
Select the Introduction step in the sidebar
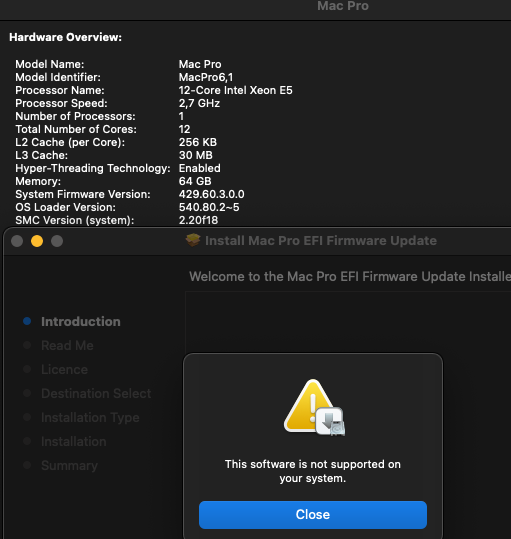pos(81,322)
